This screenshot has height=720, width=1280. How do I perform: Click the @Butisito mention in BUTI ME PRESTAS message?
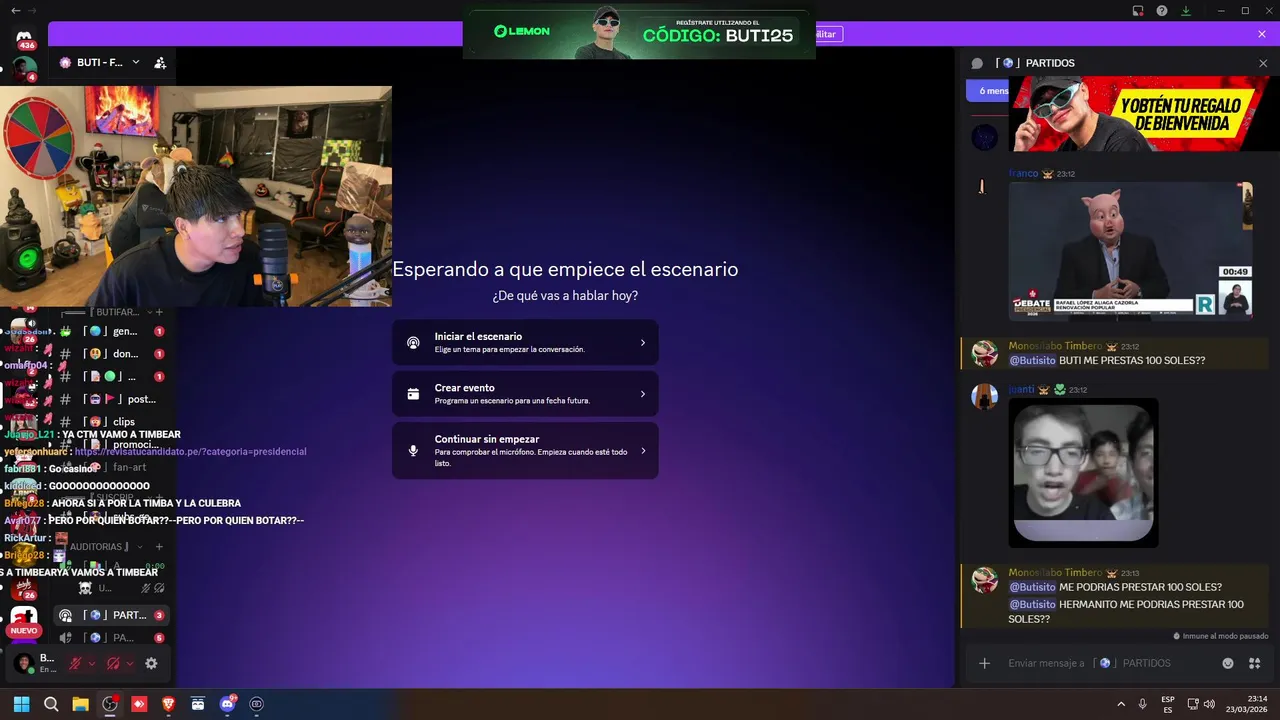click(x=1032, y=360)
